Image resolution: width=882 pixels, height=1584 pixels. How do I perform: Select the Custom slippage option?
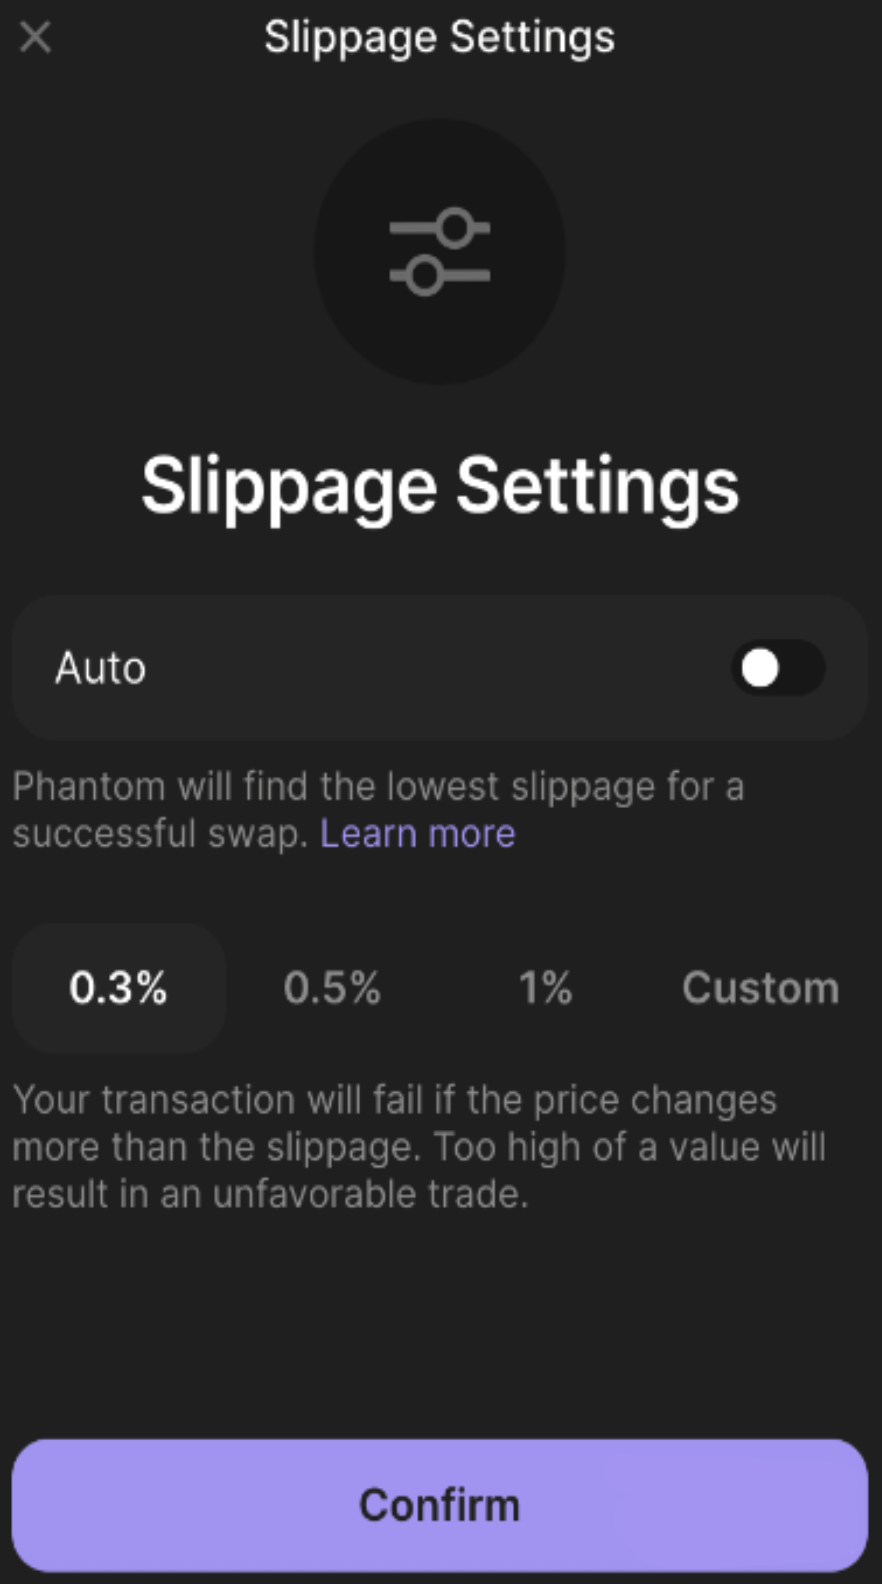pos(760,988)
